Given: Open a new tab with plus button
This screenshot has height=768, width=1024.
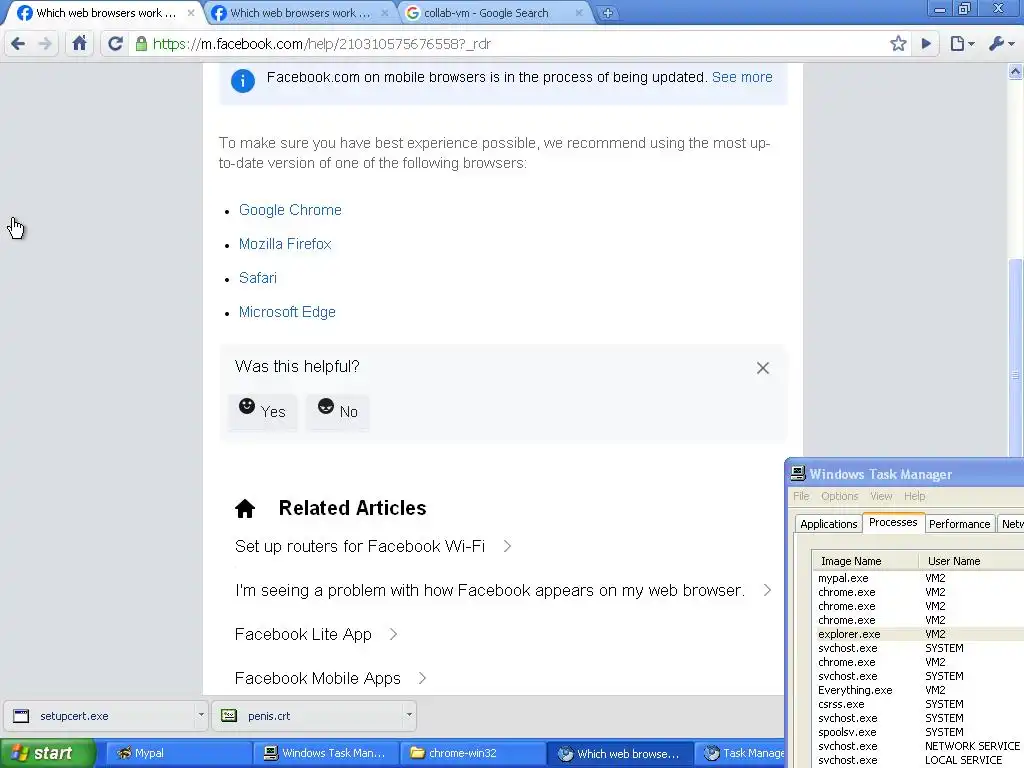Looking at the screenshot, I should [x=607, y=13].
